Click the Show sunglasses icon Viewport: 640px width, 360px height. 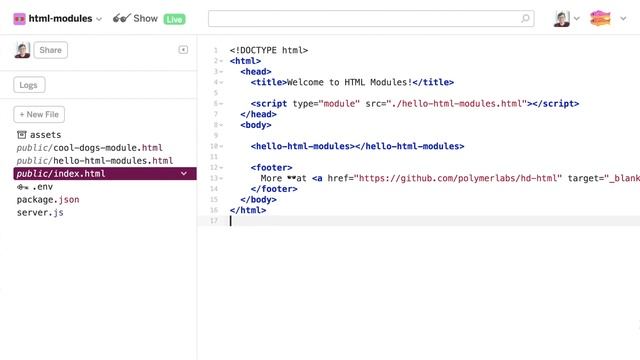click(x=122, y=18)
